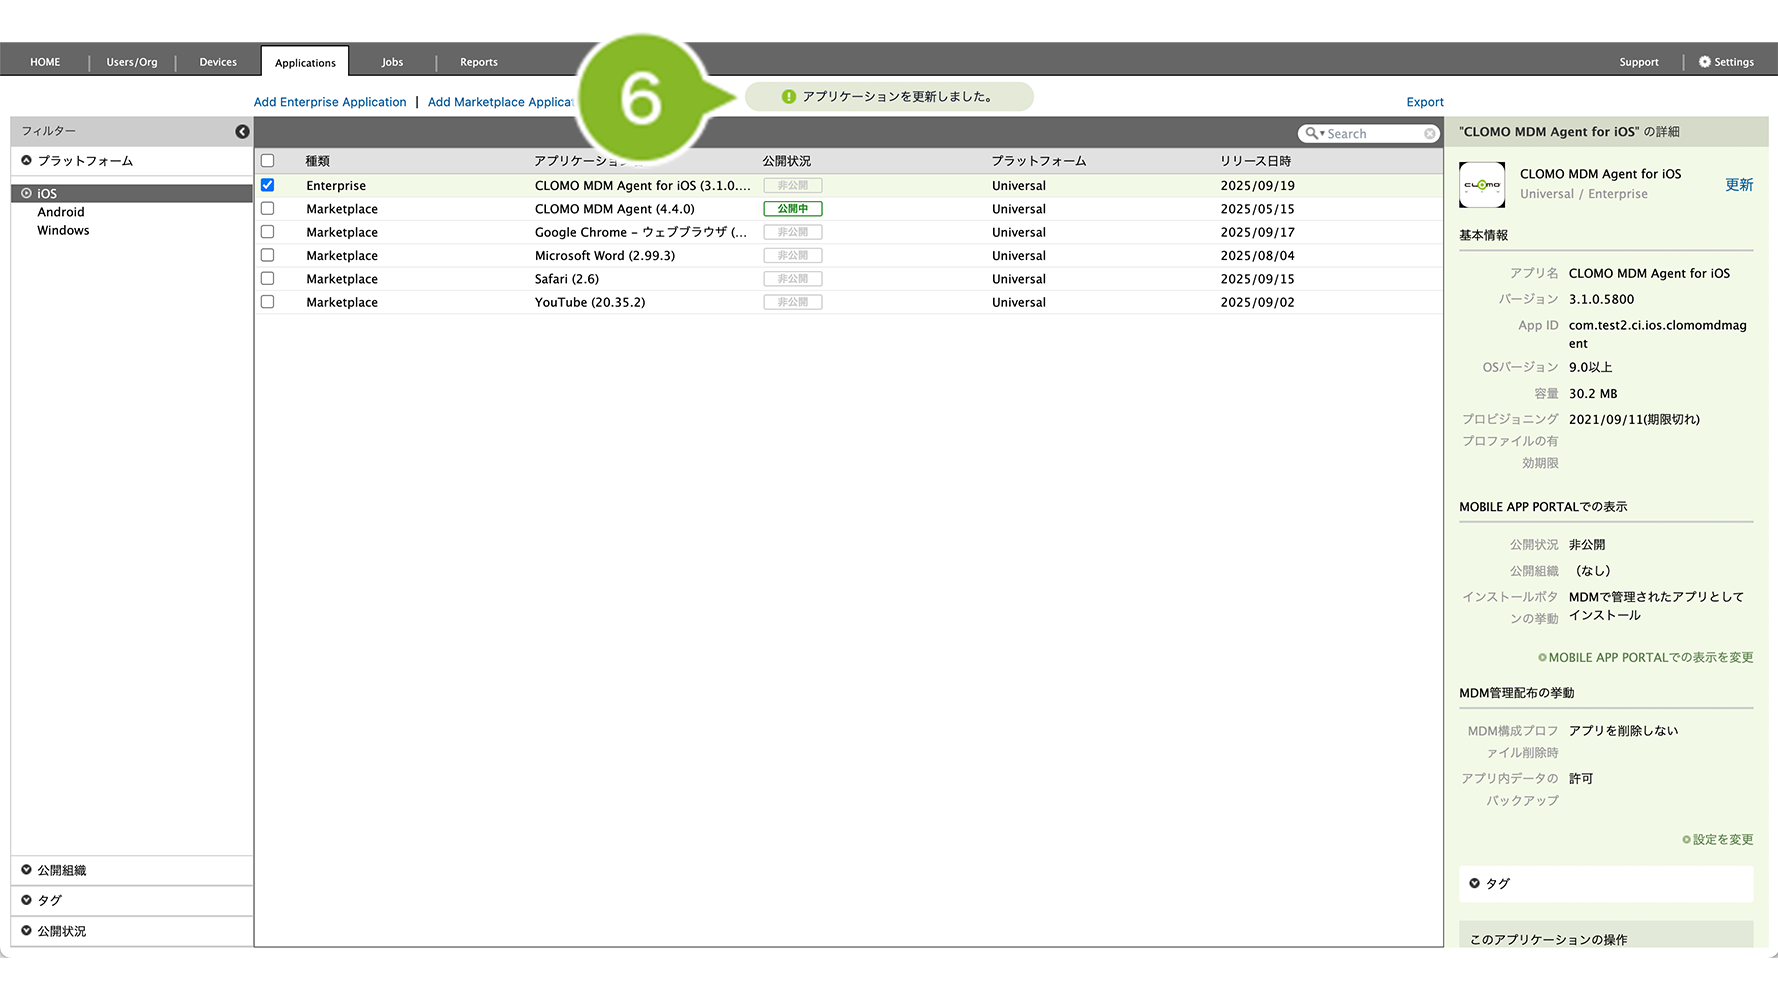Collapse the filter panel arrow icon
1778x1000 pixels.
pyautogui.click(x=242, y=132)
